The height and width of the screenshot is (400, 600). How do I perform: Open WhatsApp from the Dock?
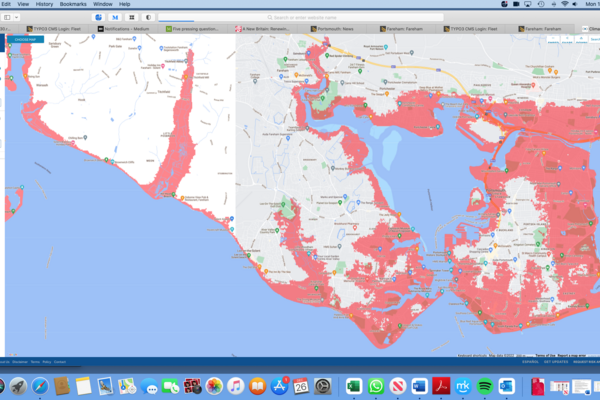376,386
